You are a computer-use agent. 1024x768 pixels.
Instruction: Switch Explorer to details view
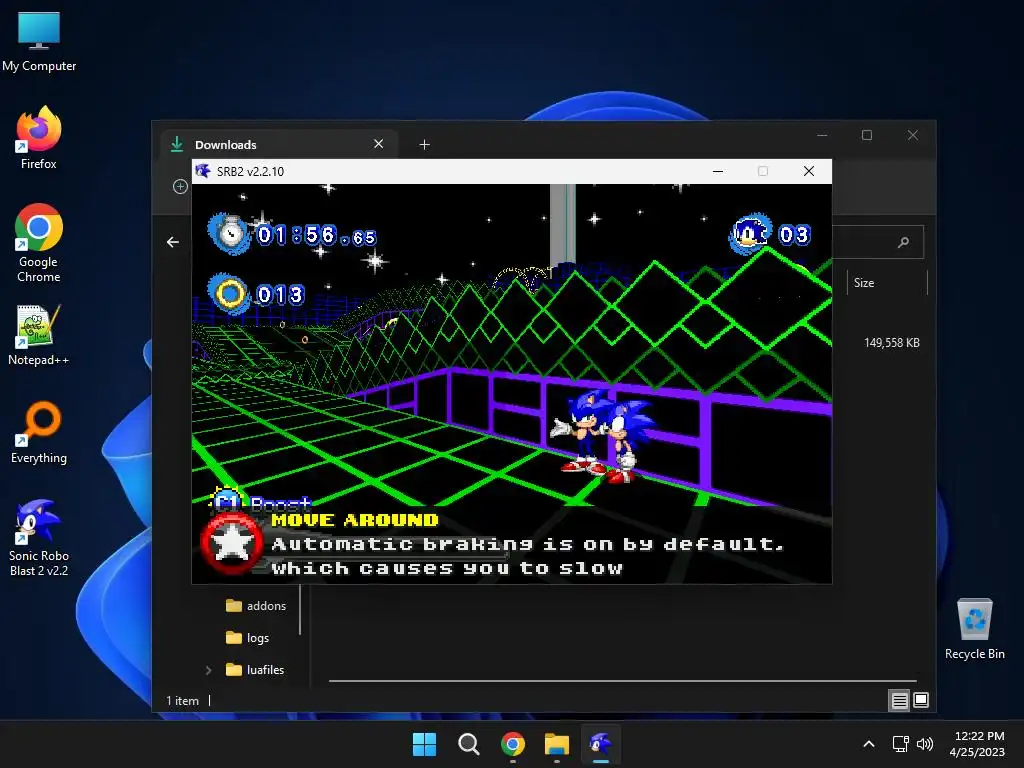[899, 701]
